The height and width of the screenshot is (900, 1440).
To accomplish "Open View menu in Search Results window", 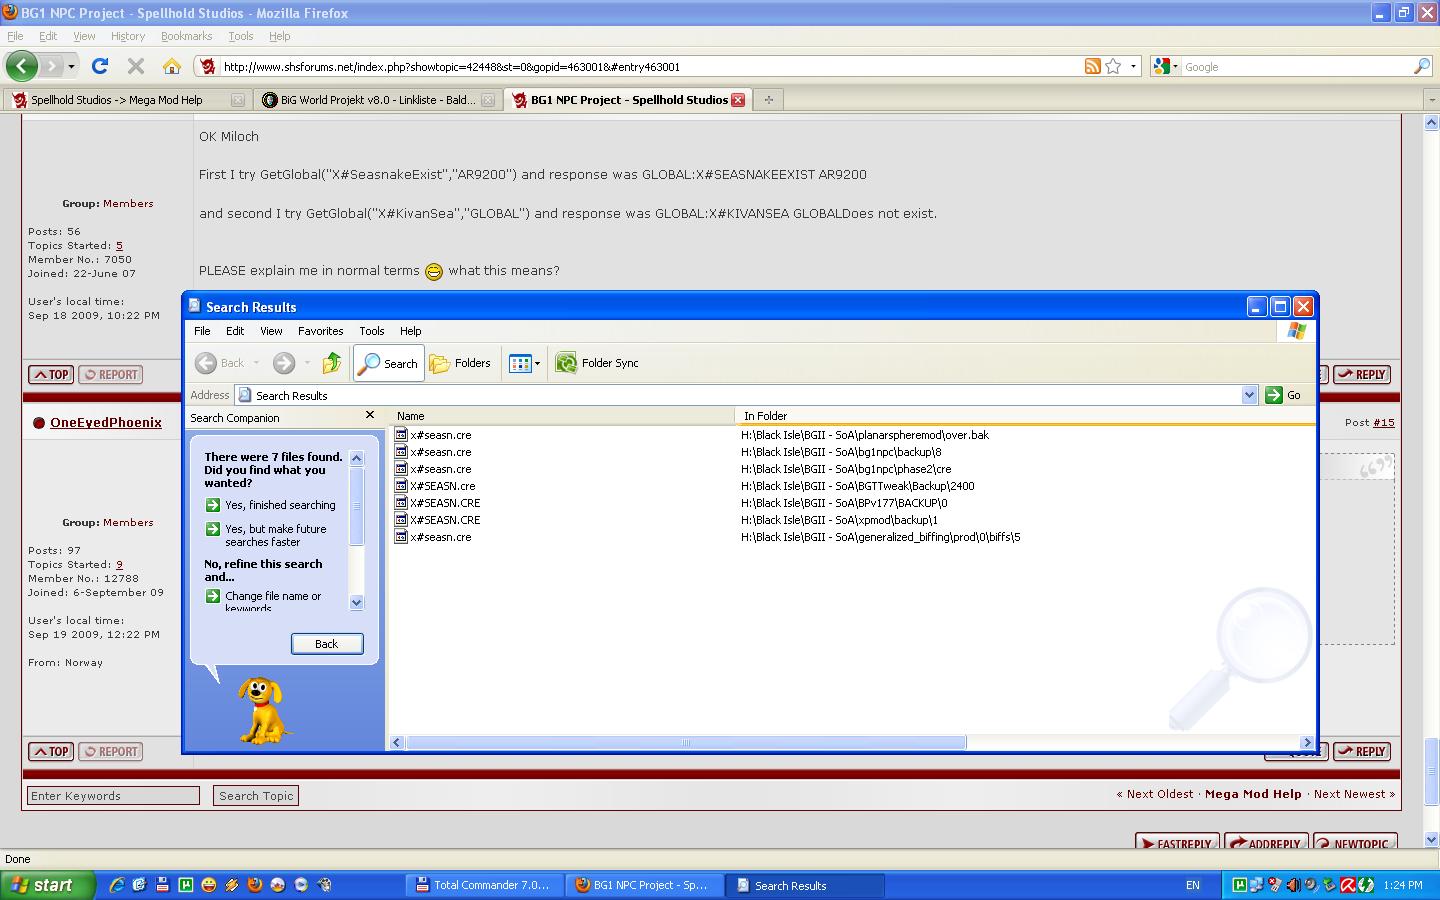I will coord(271,331).
